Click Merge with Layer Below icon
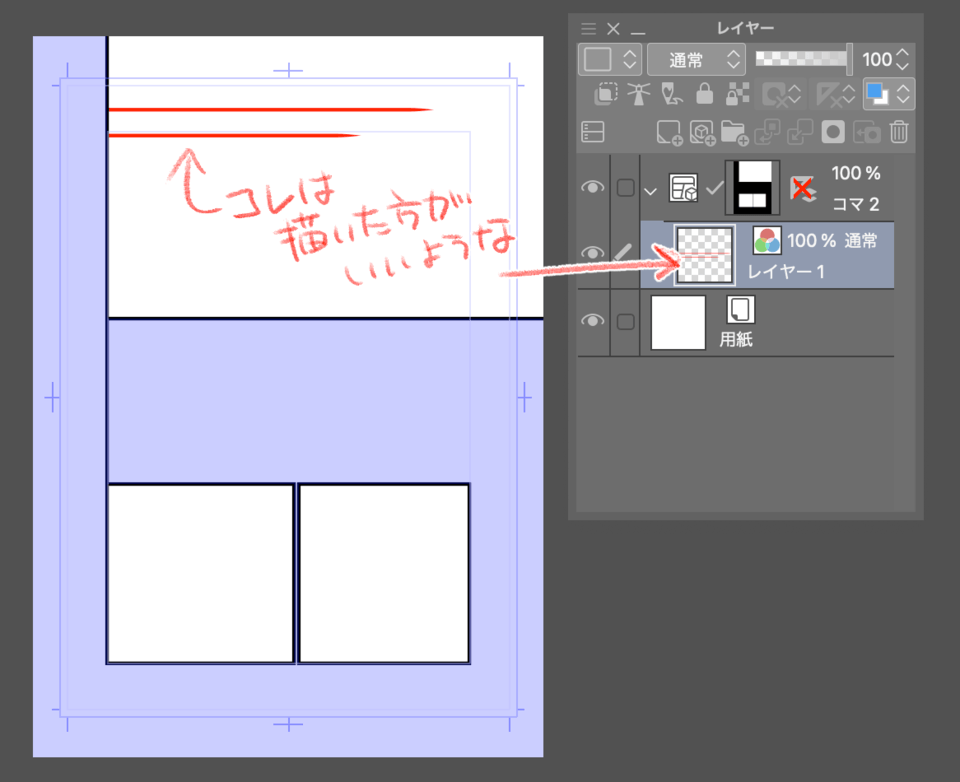This screenshot has width=960, height=782. [x=800, y=132]
